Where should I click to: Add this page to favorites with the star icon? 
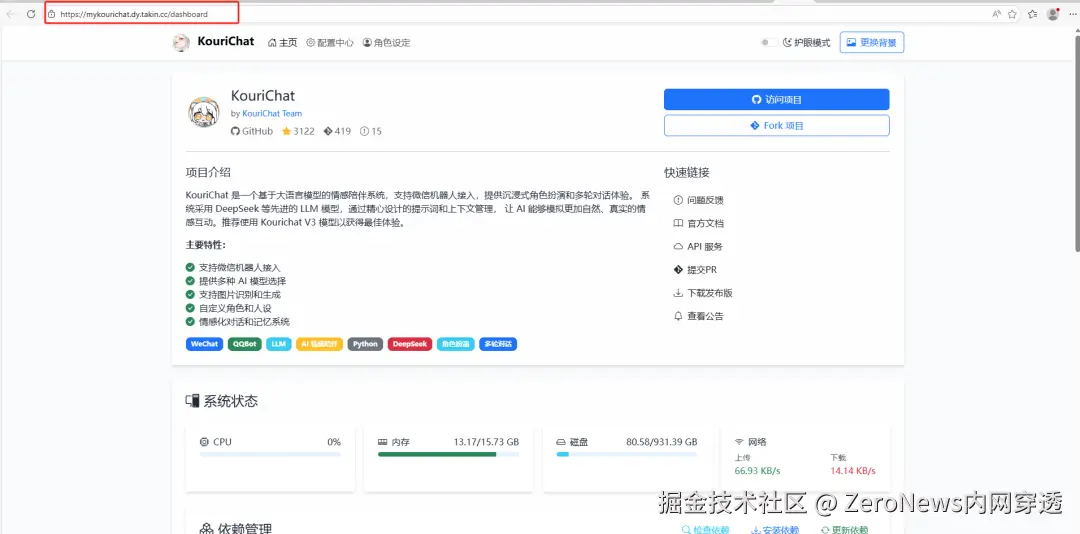pyautogui.click(x=1012, y=14)
